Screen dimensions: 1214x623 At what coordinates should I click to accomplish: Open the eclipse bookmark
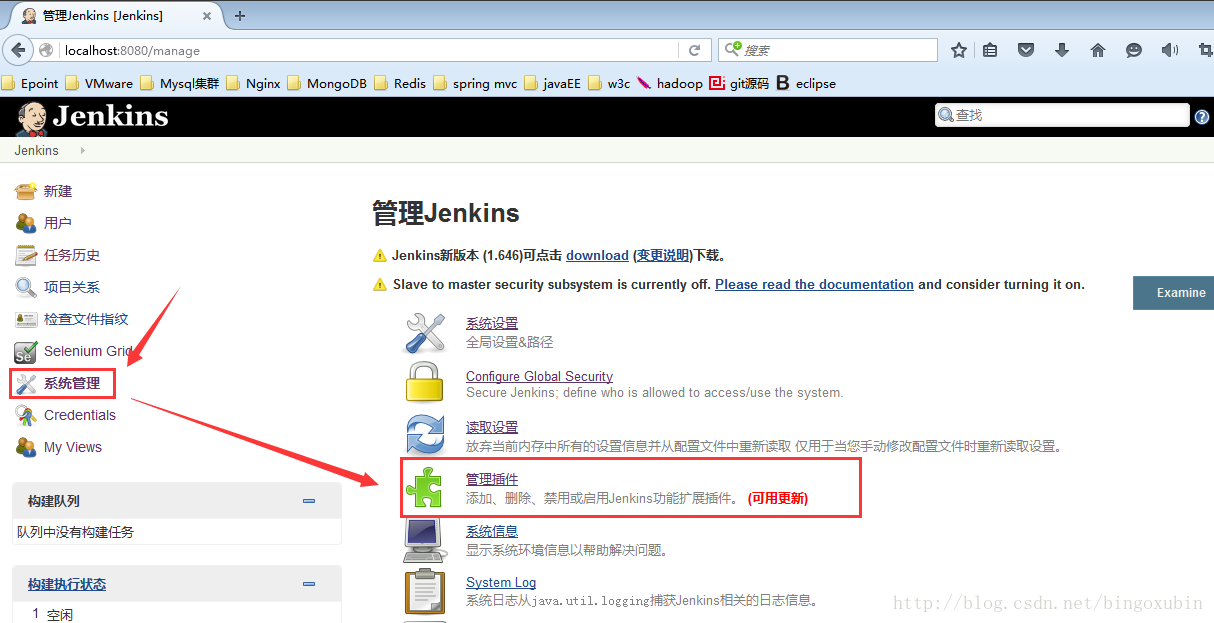tap(806, 83)
